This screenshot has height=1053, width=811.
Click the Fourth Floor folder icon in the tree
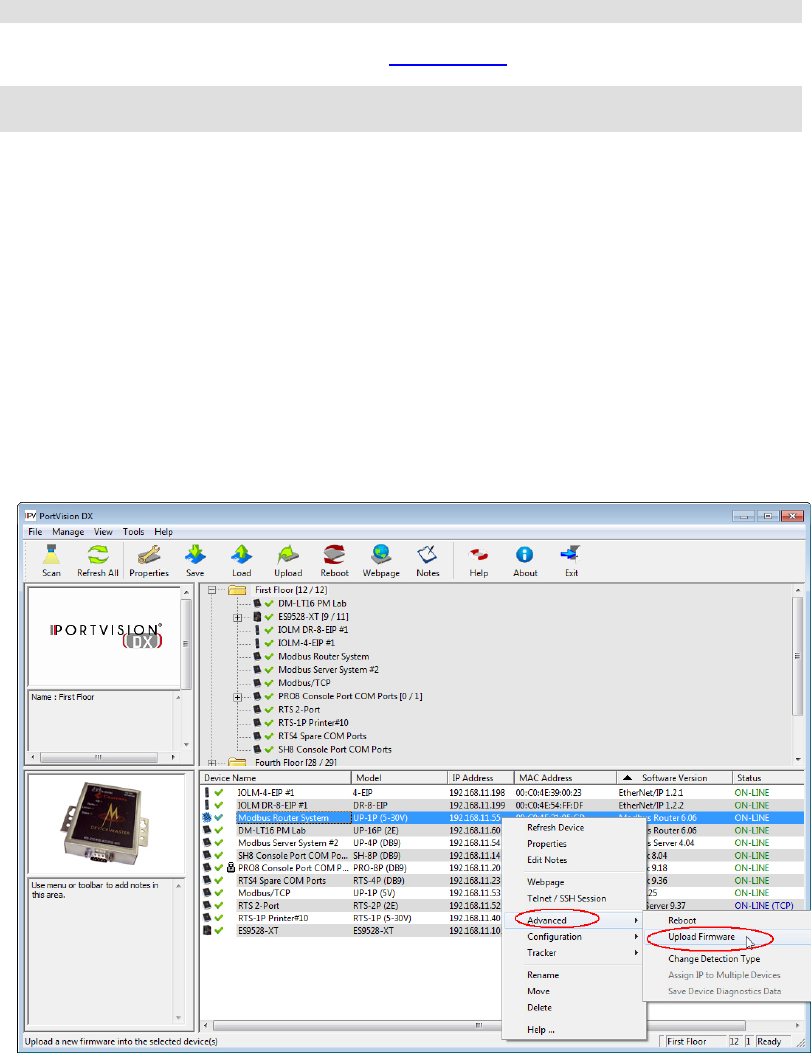coord(237,762)
